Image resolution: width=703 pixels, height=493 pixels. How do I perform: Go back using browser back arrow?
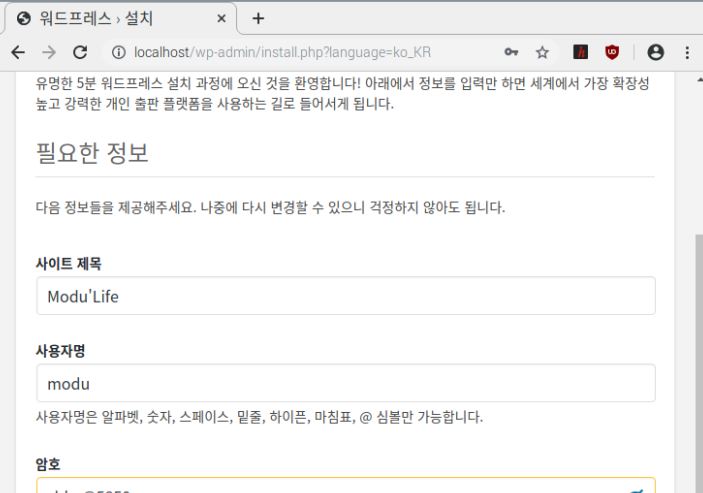[18, 52]
